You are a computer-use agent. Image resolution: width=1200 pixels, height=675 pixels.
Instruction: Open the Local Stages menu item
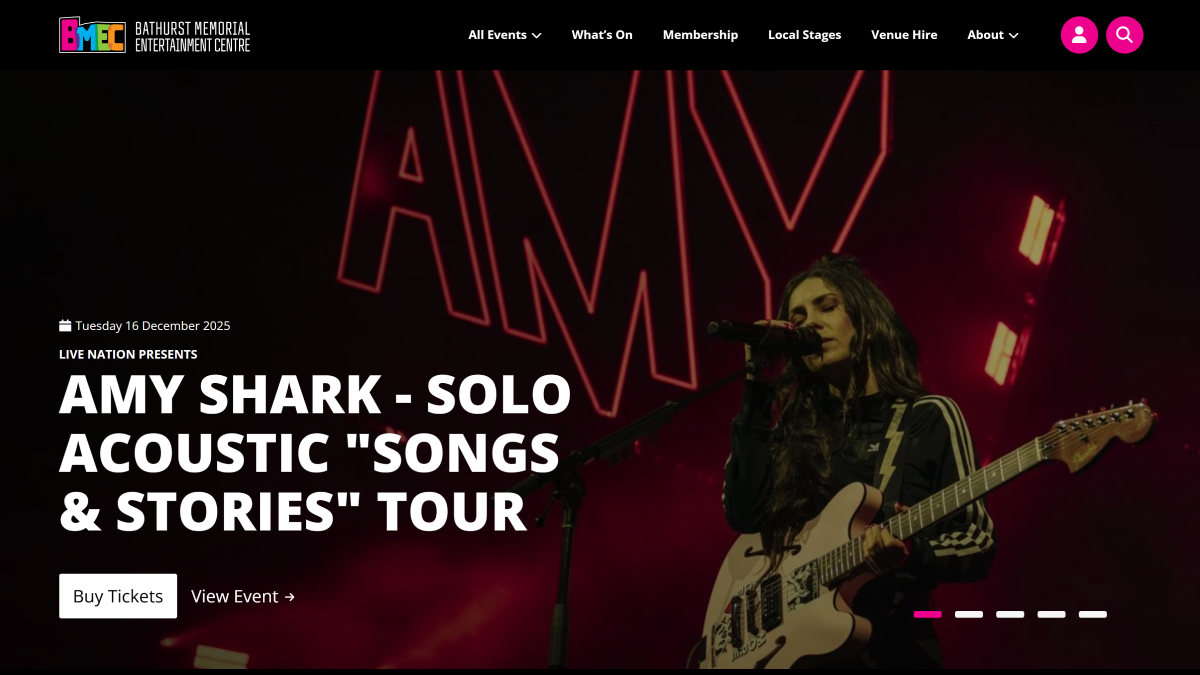tap(804, 35)
